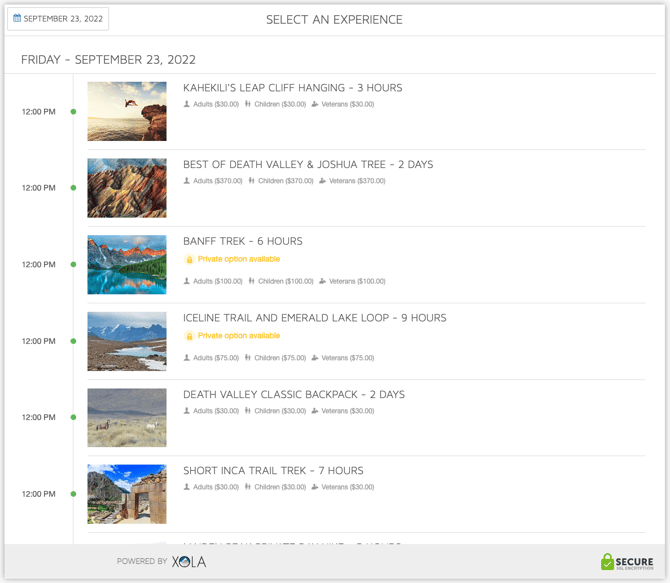Select Death Valley Classic Backpack - 2 Days
Viewport: 670px width, 583px height.
tap(294, 394)
